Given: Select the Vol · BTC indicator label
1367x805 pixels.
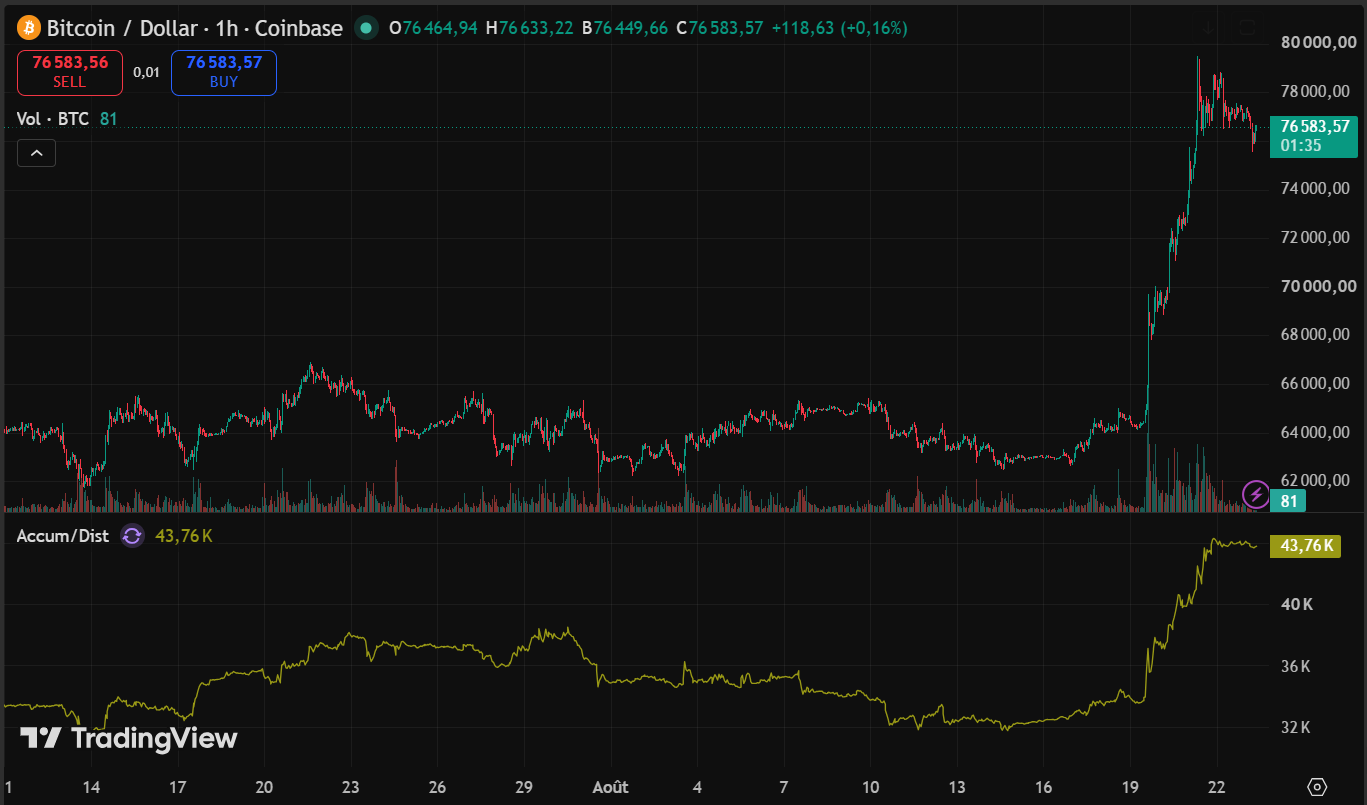Looking at the screenshot, I should point(53,119).
